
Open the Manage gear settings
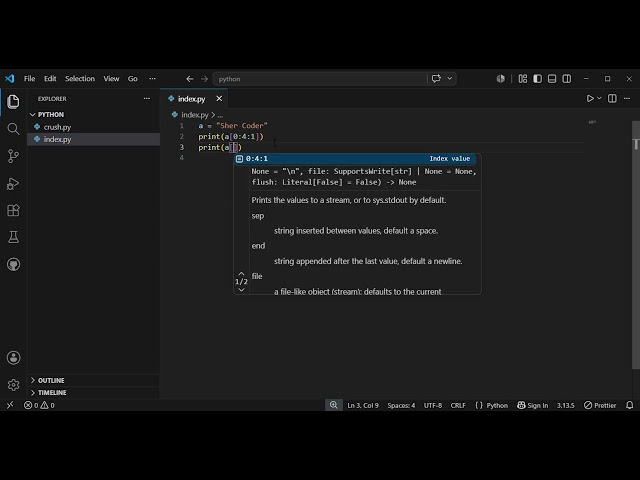click(13, 385)
